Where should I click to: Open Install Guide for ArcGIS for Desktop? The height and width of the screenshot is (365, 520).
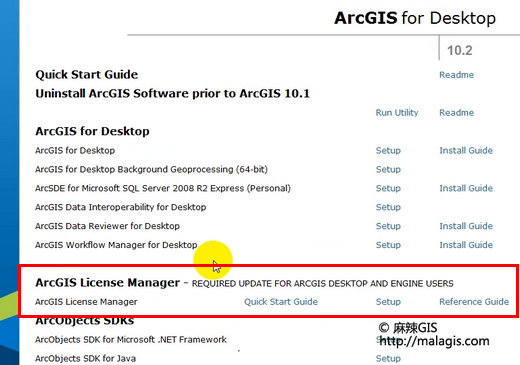click(466, 151)
